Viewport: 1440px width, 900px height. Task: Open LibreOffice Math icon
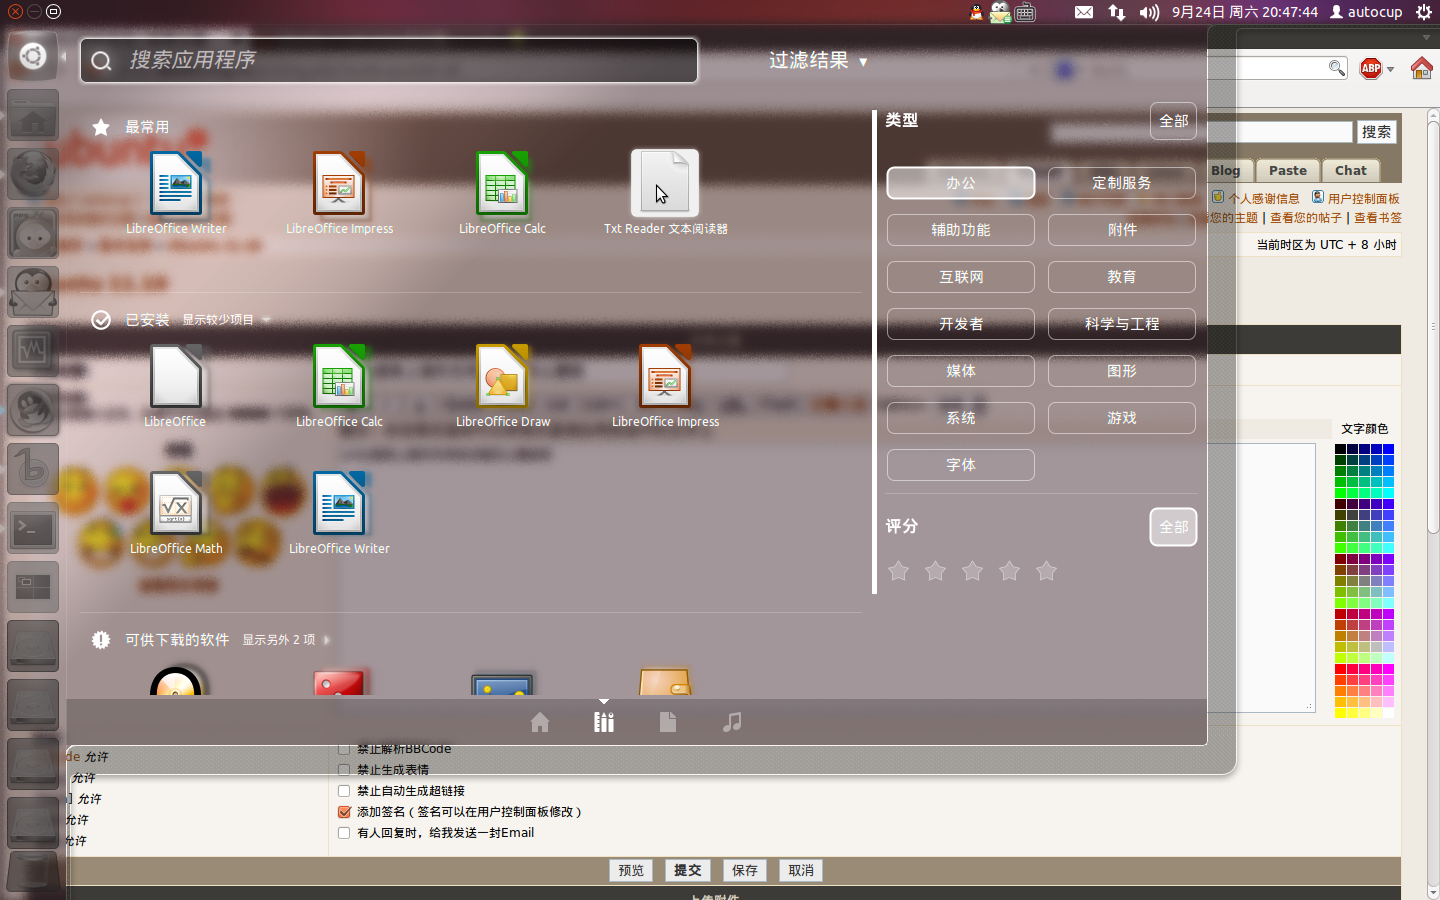point(176,505)
